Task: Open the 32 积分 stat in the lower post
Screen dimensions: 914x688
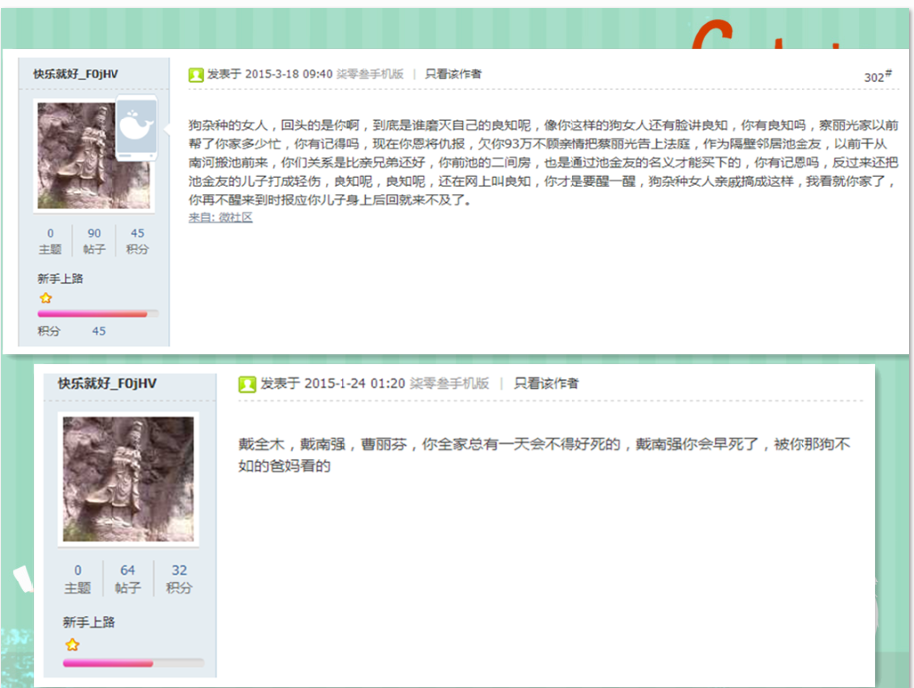Action: tap(179, 578)
